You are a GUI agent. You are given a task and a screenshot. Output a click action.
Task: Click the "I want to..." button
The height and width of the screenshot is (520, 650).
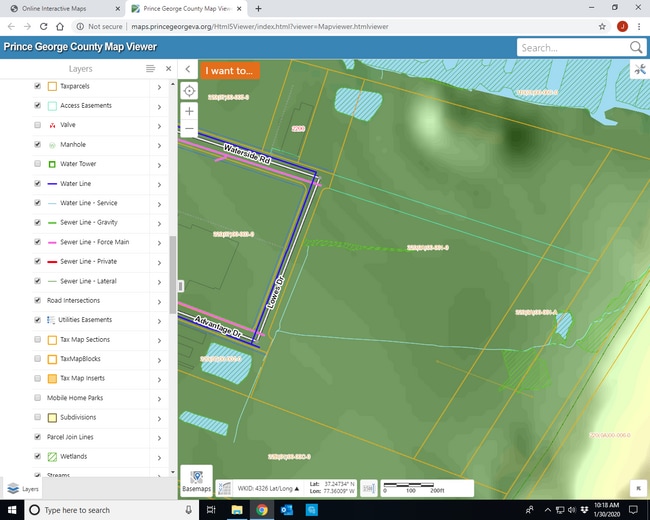[x=231, y=71]
